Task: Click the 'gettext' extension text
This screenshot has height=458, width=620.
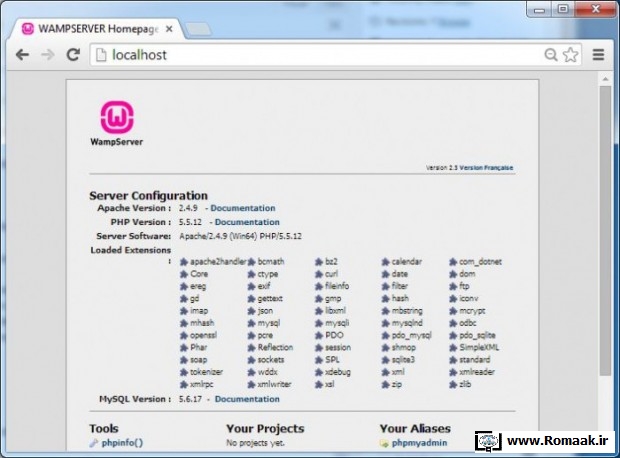Action: tap(270, 299)
